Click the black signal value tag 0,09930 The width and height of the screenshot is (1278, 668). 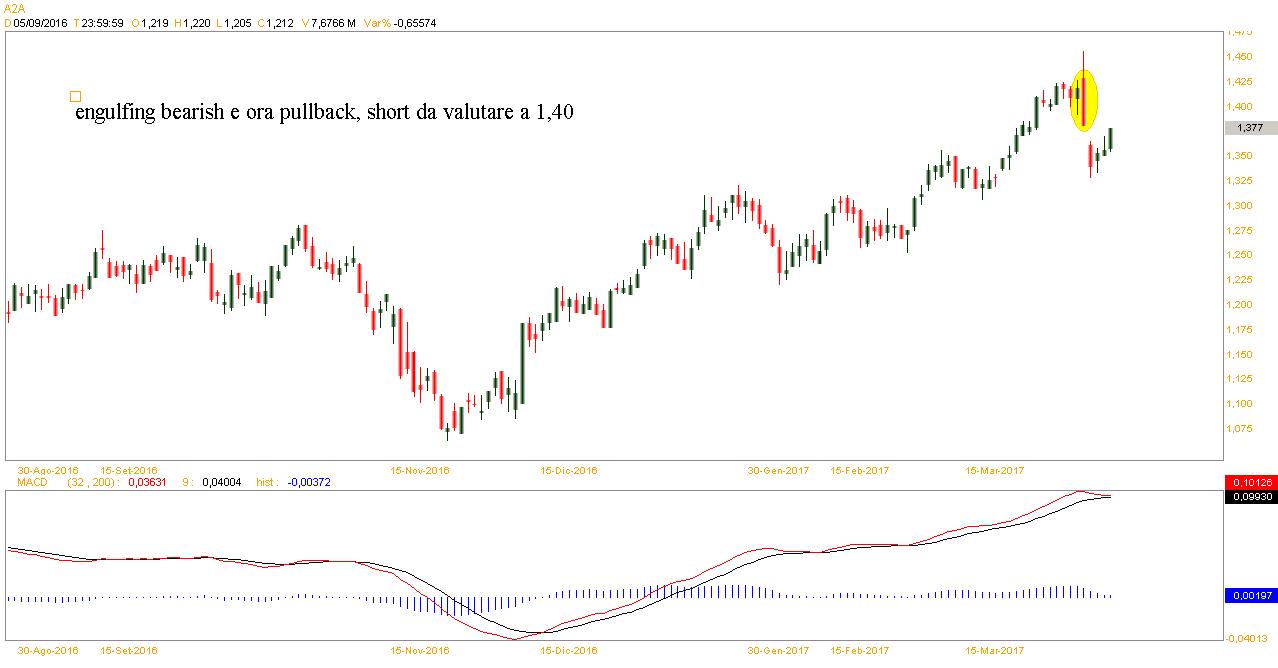click(x=1250, y=497)
